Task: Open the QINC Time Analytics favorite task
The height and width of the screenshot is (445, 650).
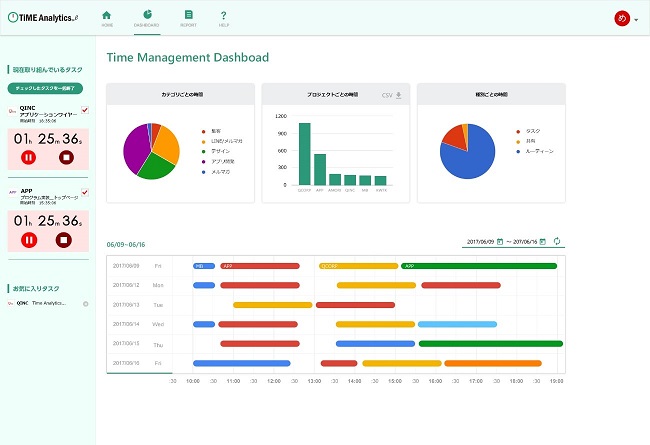Action: [41, 303]
